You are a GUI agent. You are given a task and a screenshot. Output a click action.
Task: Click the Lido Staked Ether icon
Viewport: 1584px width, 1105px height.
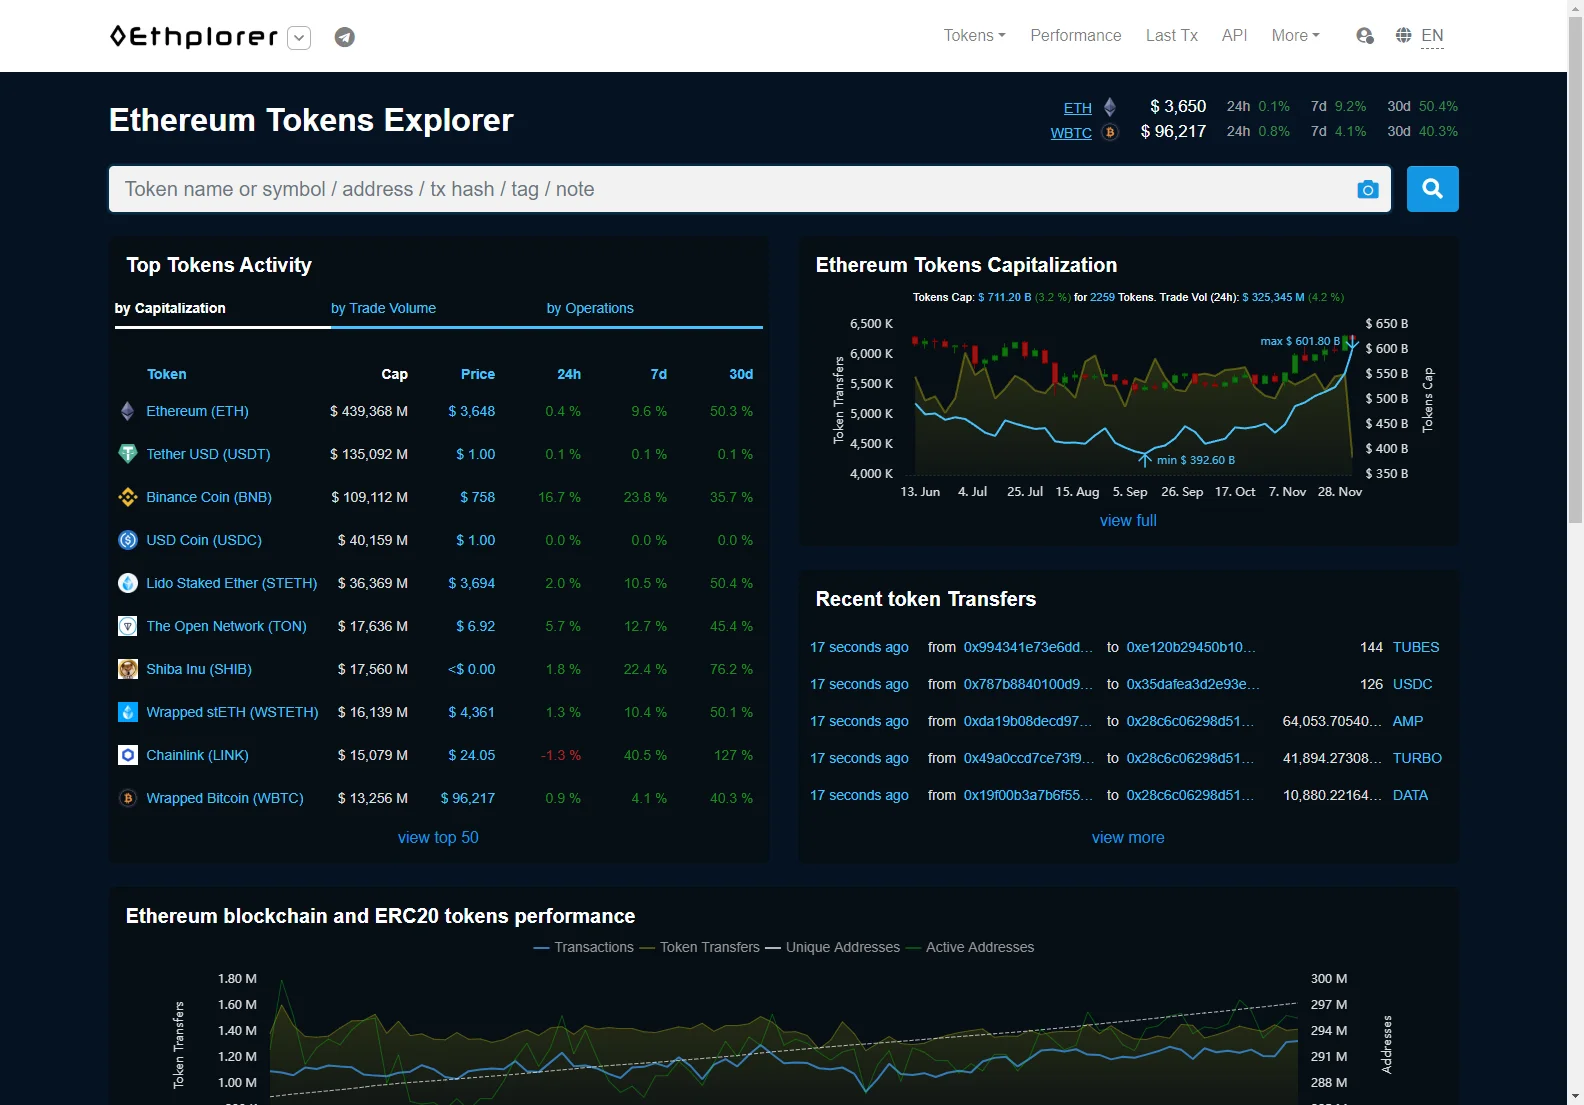click(127, 583)
